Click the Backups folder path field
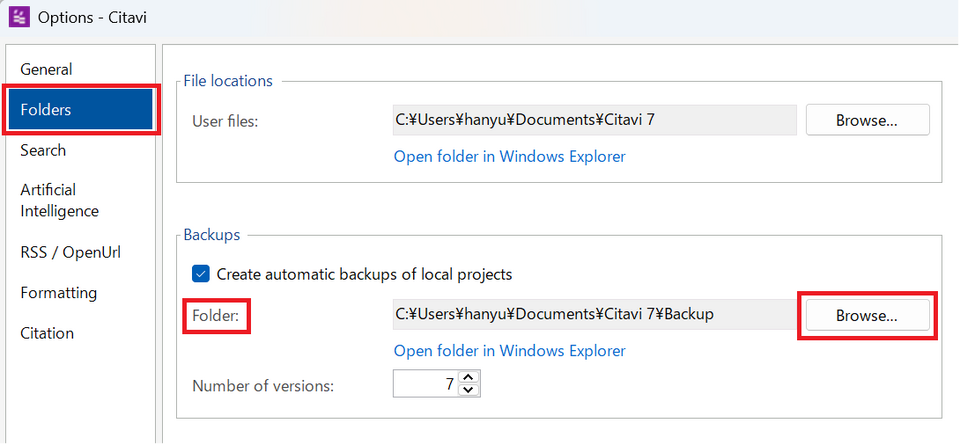The width and height of the screenshot is (960, 445). coord(594,315)
